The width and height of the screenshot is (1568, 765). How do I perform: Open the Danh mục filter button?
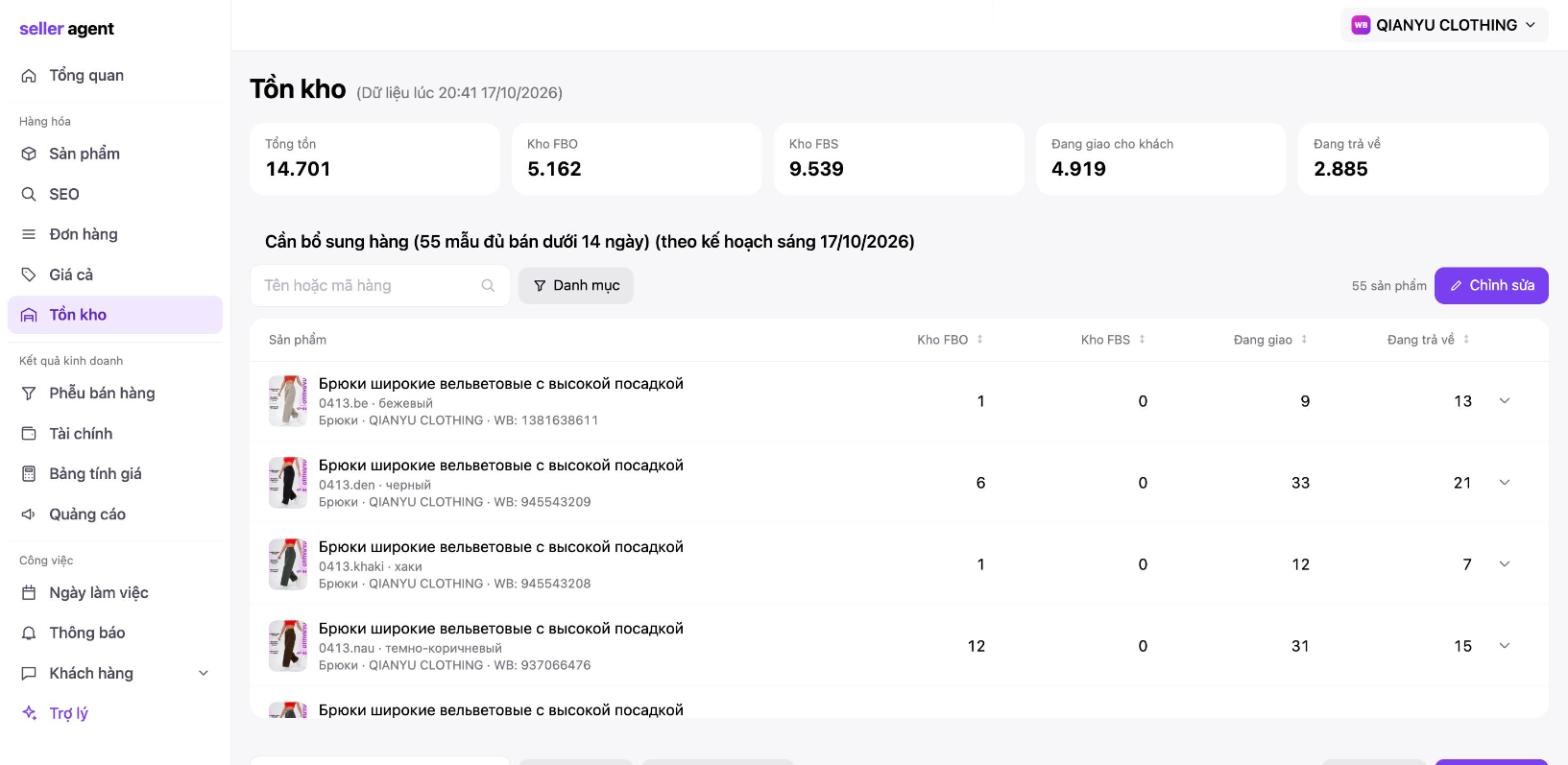click(x=576, y=286)
